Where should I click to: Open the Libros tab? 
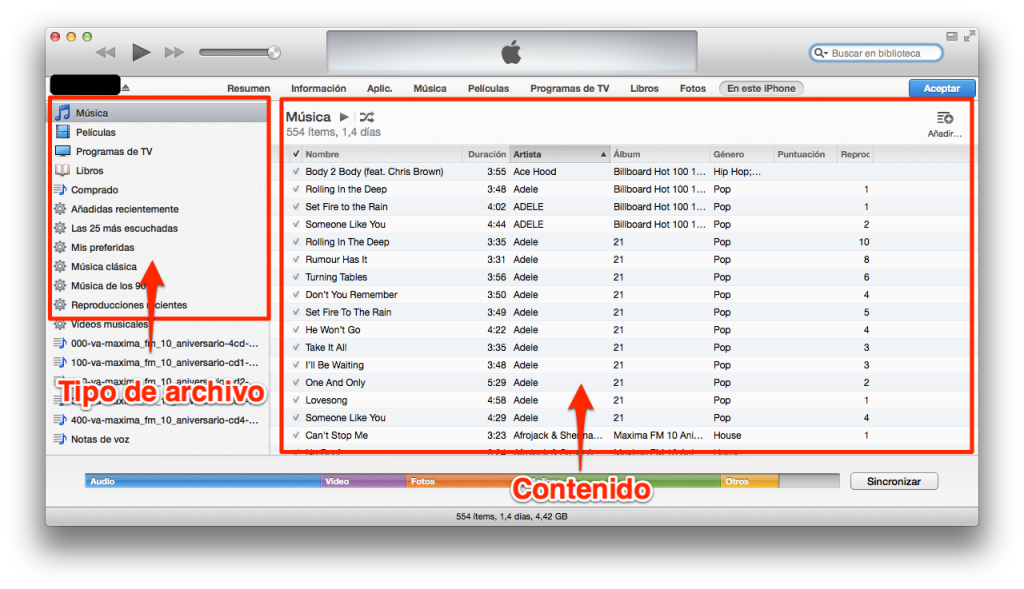pyautogui.click(x=645, y=88)
